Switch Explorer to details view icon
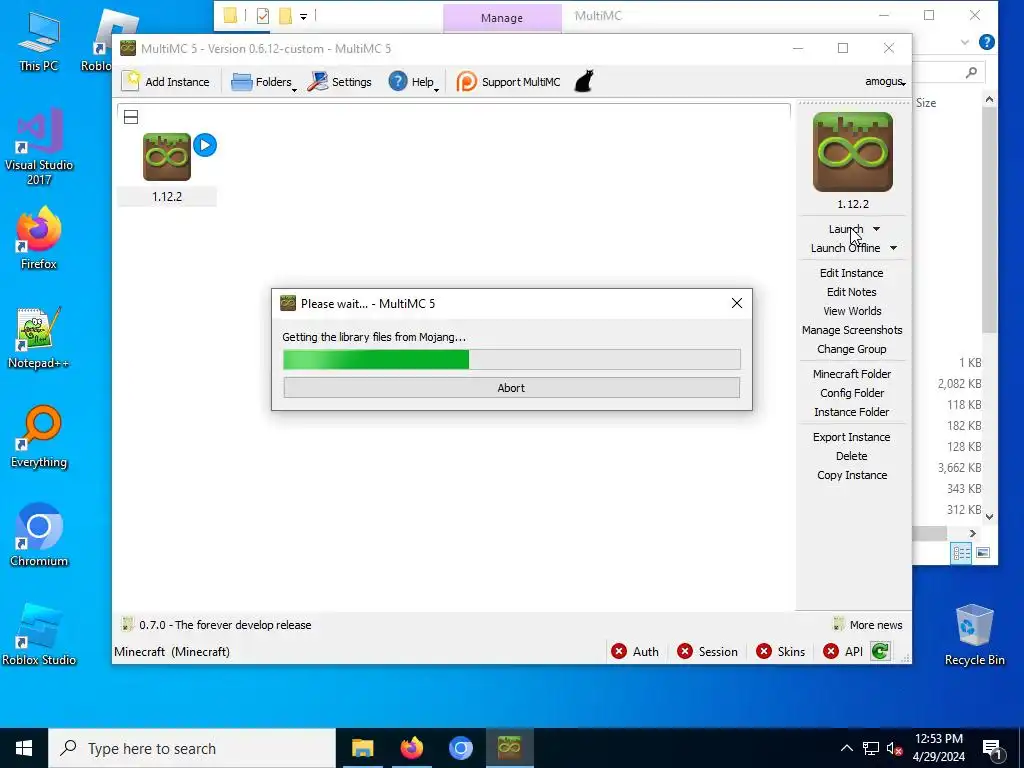 [961, 553]
